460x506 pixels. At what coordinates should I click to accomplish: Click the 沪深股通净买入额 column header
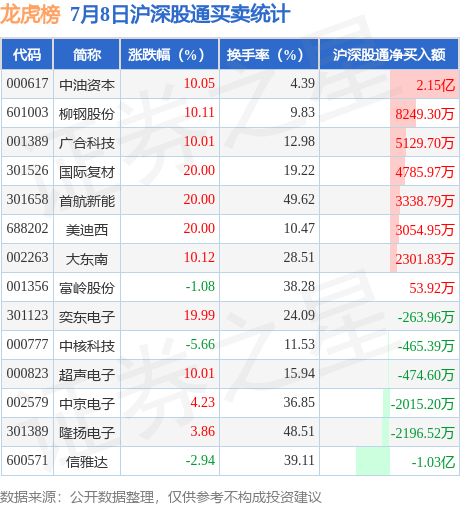(x=389, y=54)
